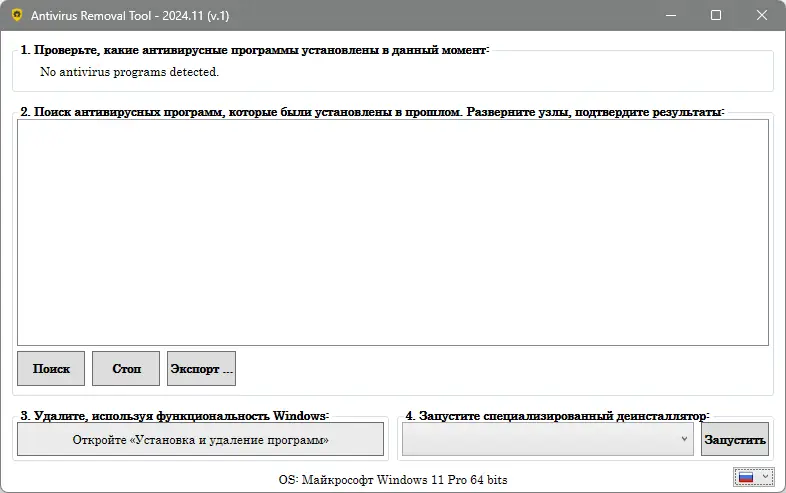Click inside the search results list area

pos(392,232)
